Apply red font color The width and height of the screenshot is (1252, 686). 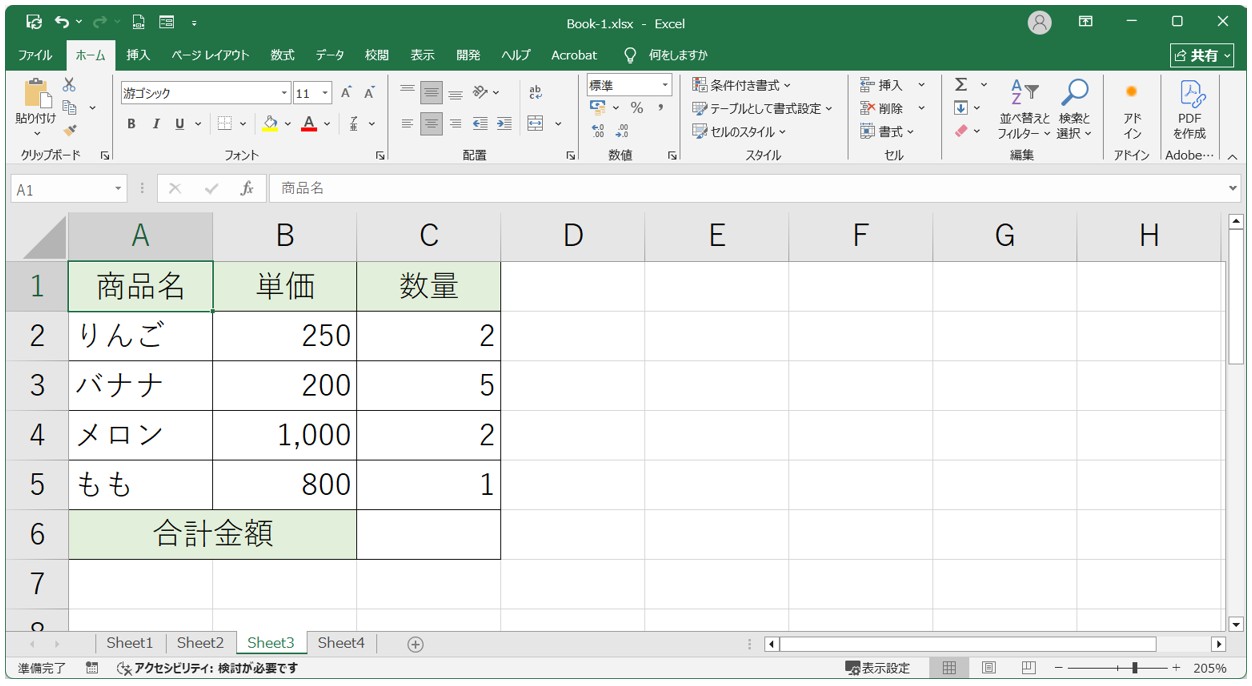(x=309, y=124)
